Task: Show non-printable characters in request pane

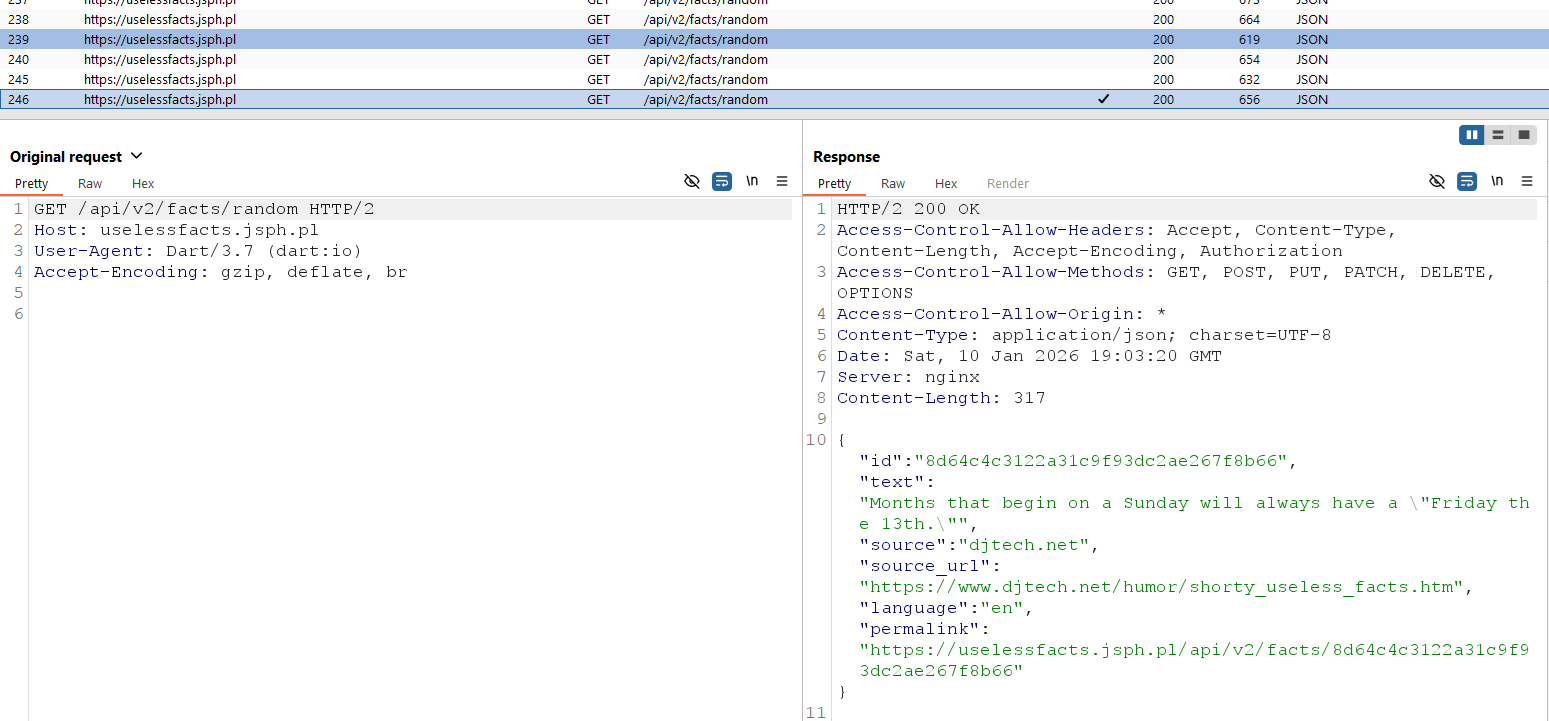Action: [x=752, y=181]
